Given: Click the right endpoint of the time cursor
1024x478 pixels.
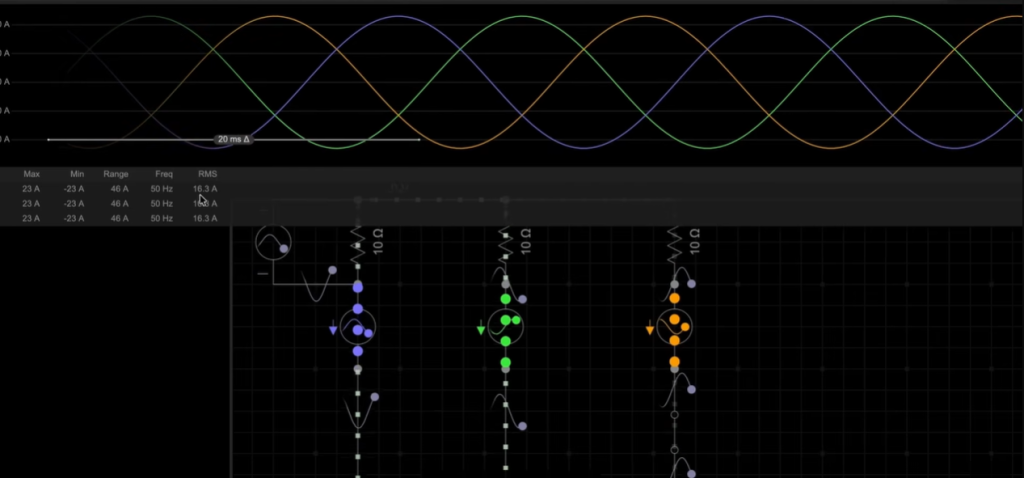Looking at the screenshot, I should click(x=419, y=140).
